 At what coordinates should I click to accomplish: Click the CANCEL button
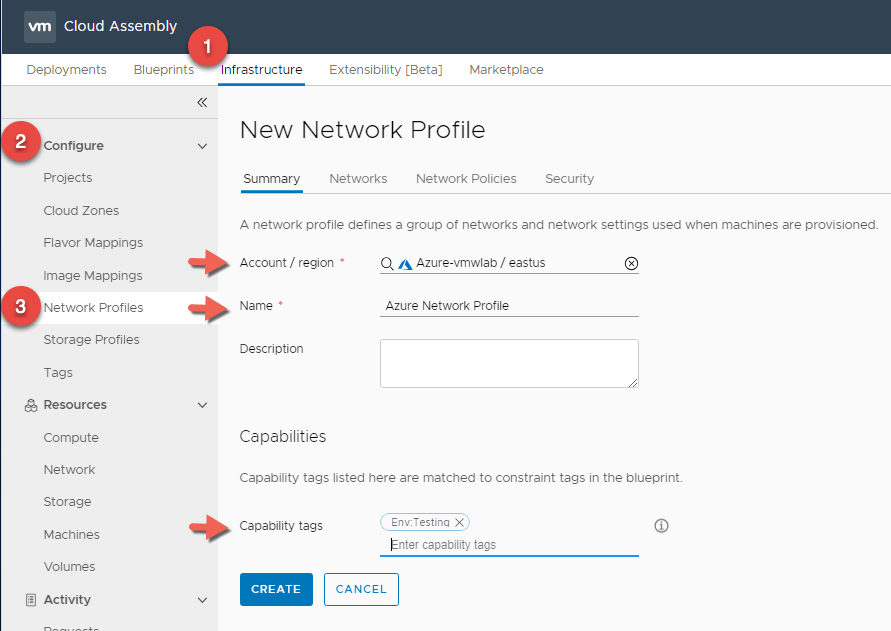tap(361, 589)
